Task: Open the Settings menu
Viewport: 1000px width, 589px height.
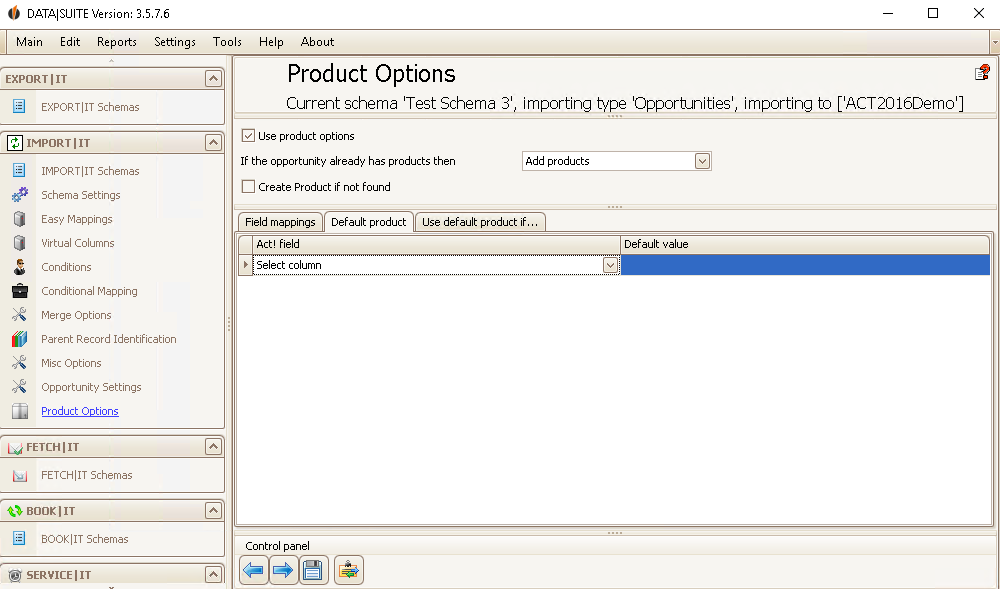Action: tap(175, 41)
